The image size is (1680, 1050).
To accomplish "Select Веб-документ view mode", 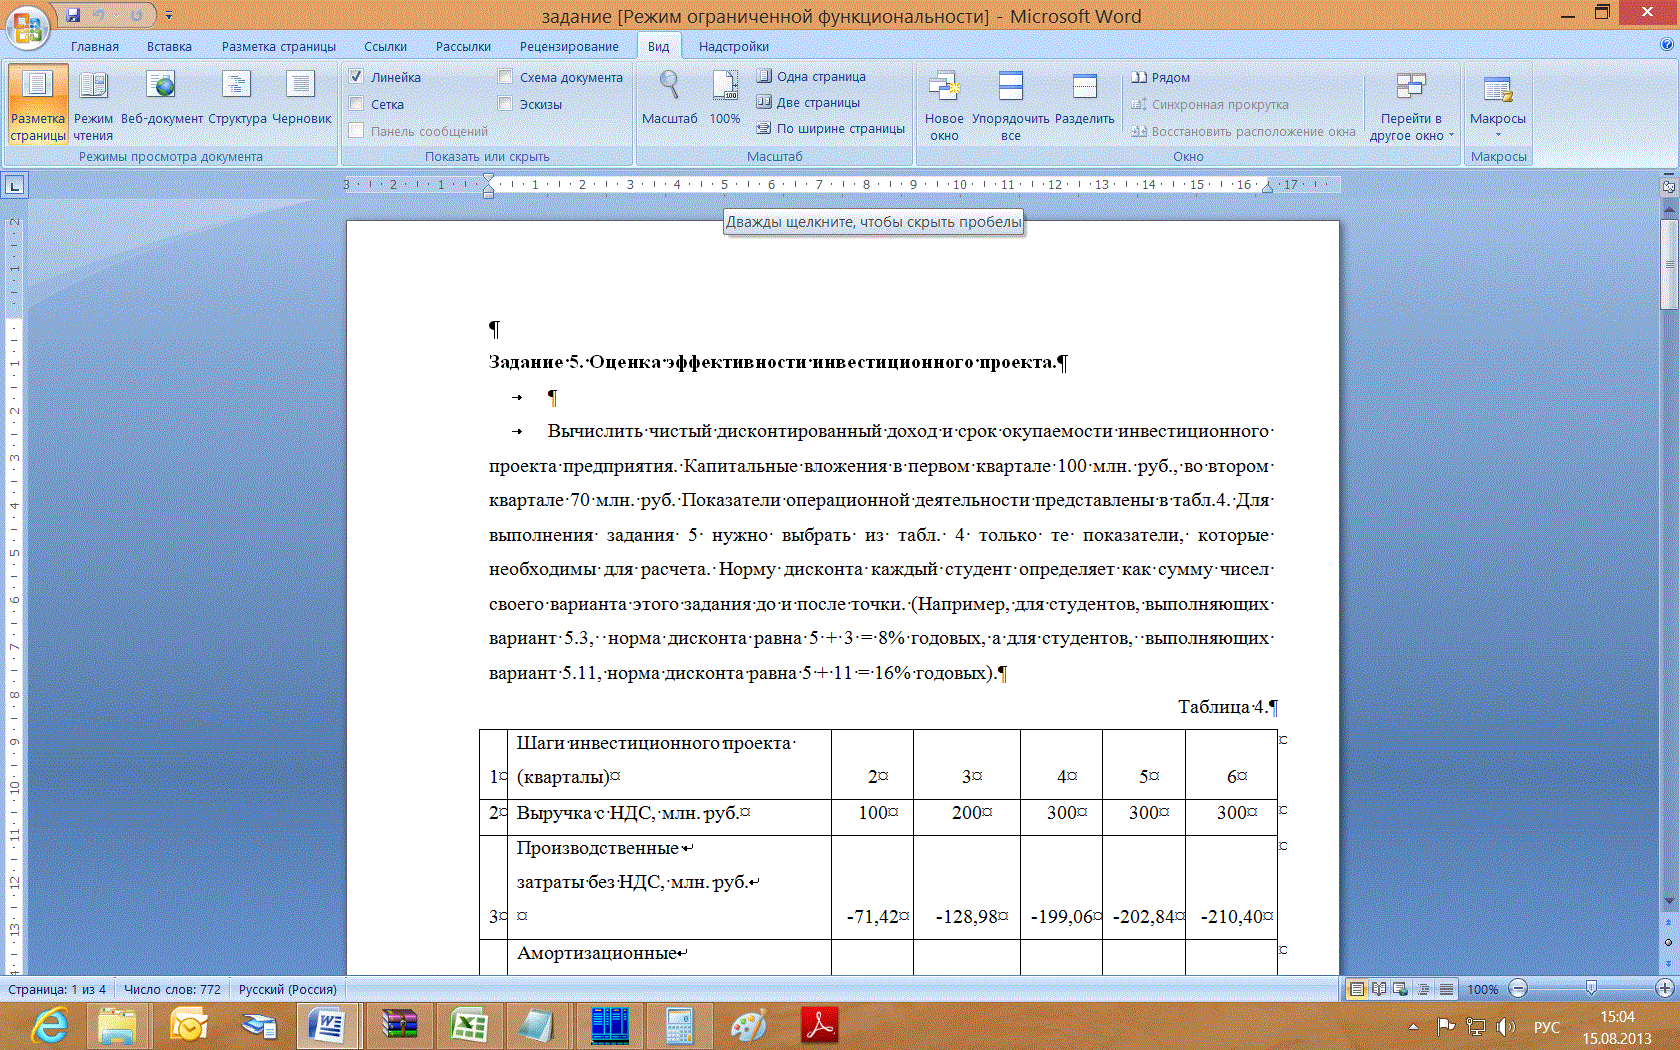I will (x=161, y=98).
